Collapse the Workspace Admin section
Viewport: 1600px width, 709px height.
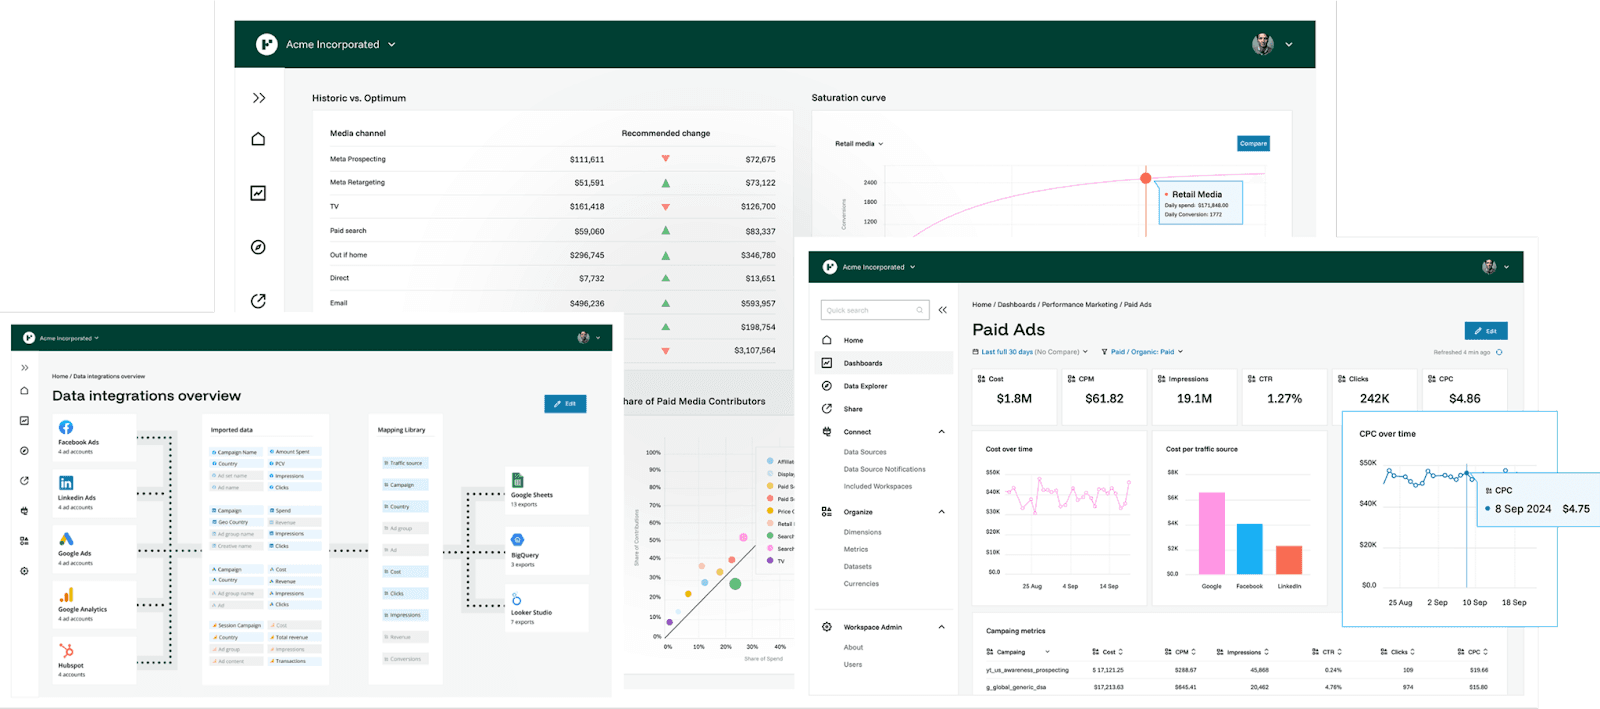point(941,627)
